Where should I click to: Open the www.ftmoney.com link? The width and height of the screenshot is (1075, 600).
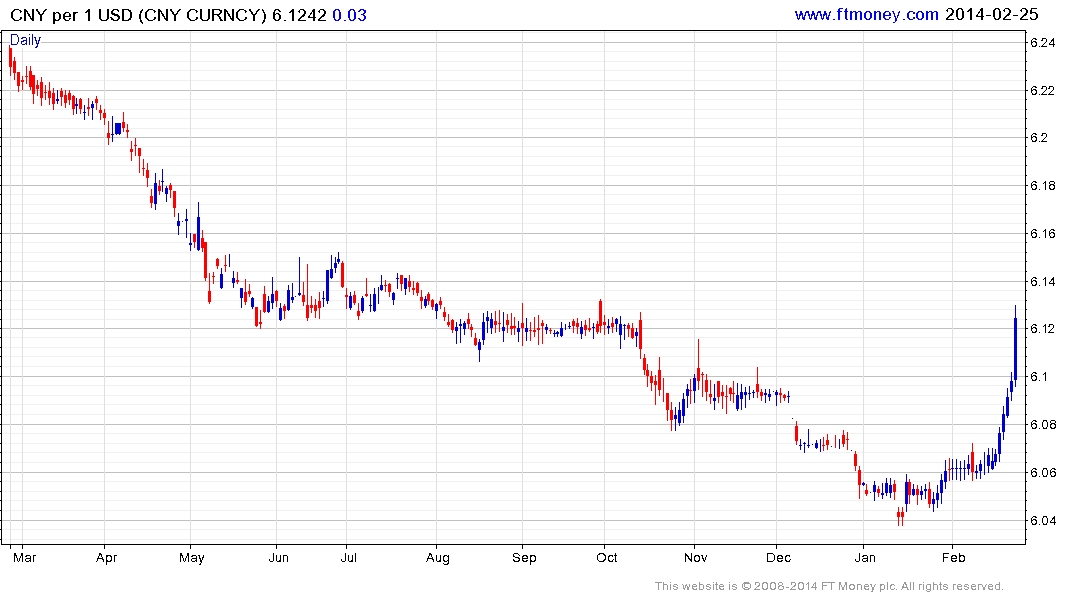(x=866, y=14)
